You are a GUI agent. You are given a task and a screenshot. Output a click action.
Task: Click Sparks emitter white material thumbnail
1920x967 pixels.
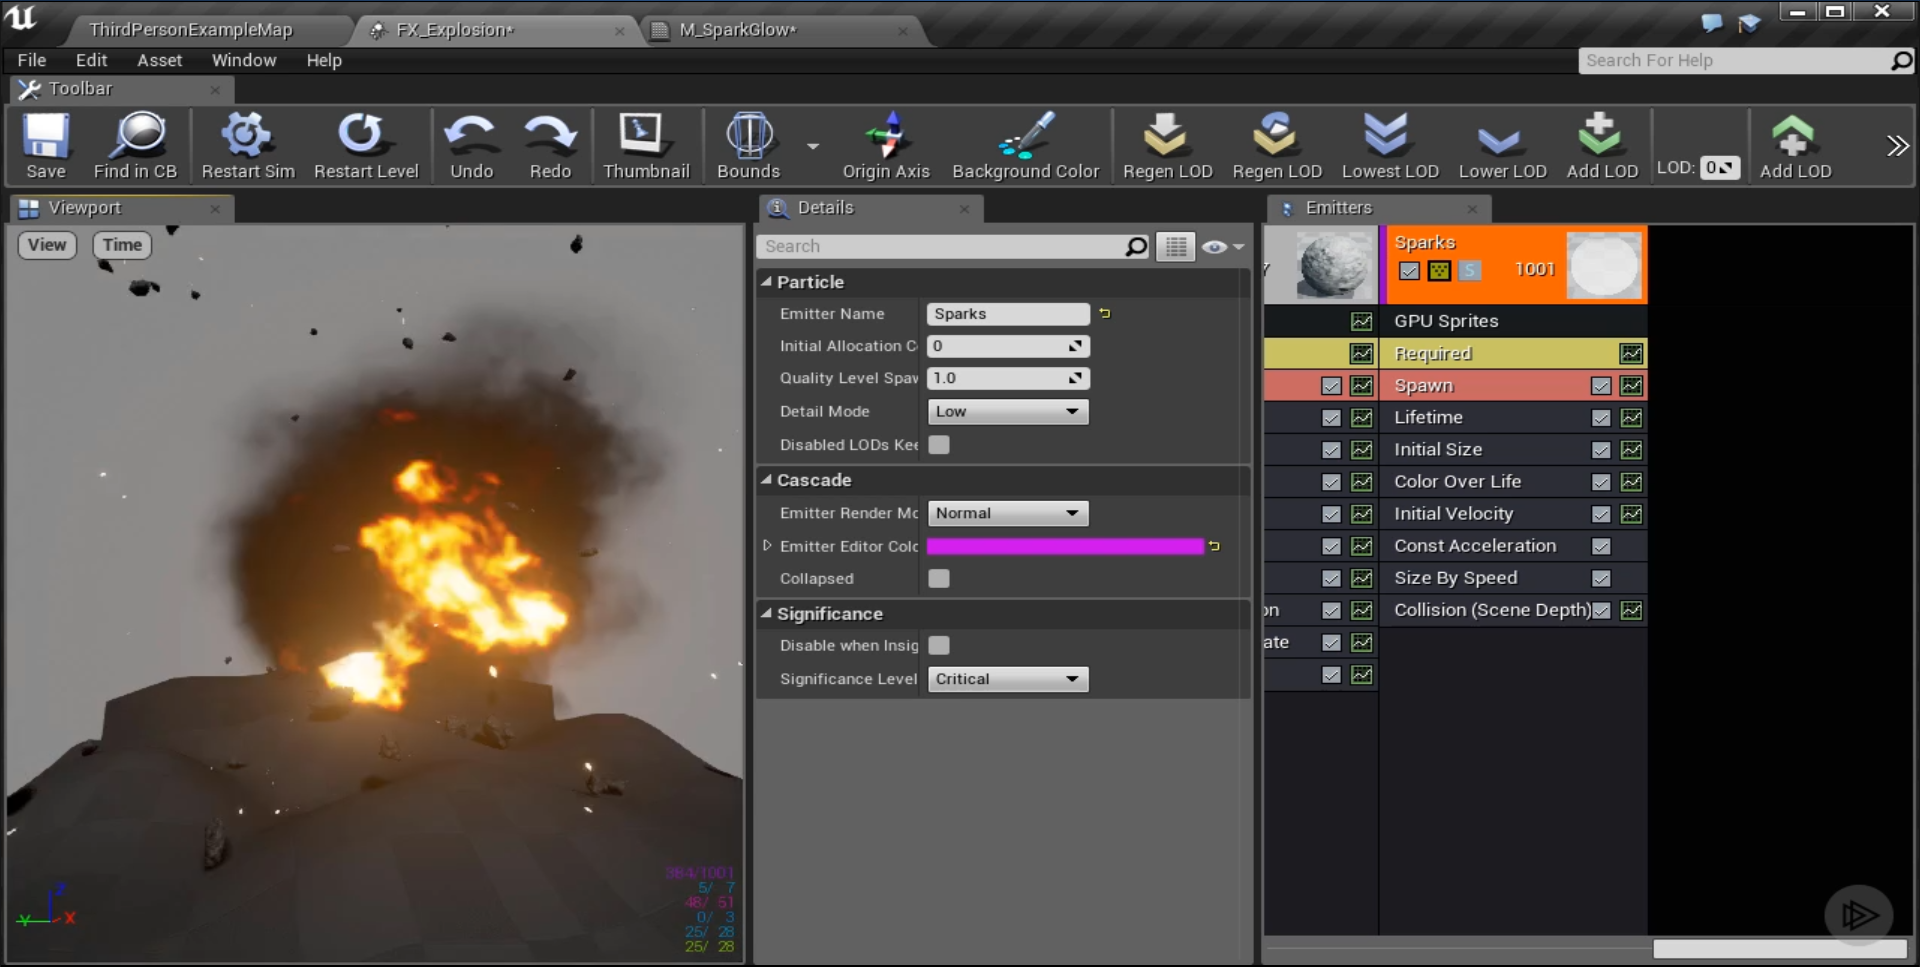point(1604,265)
